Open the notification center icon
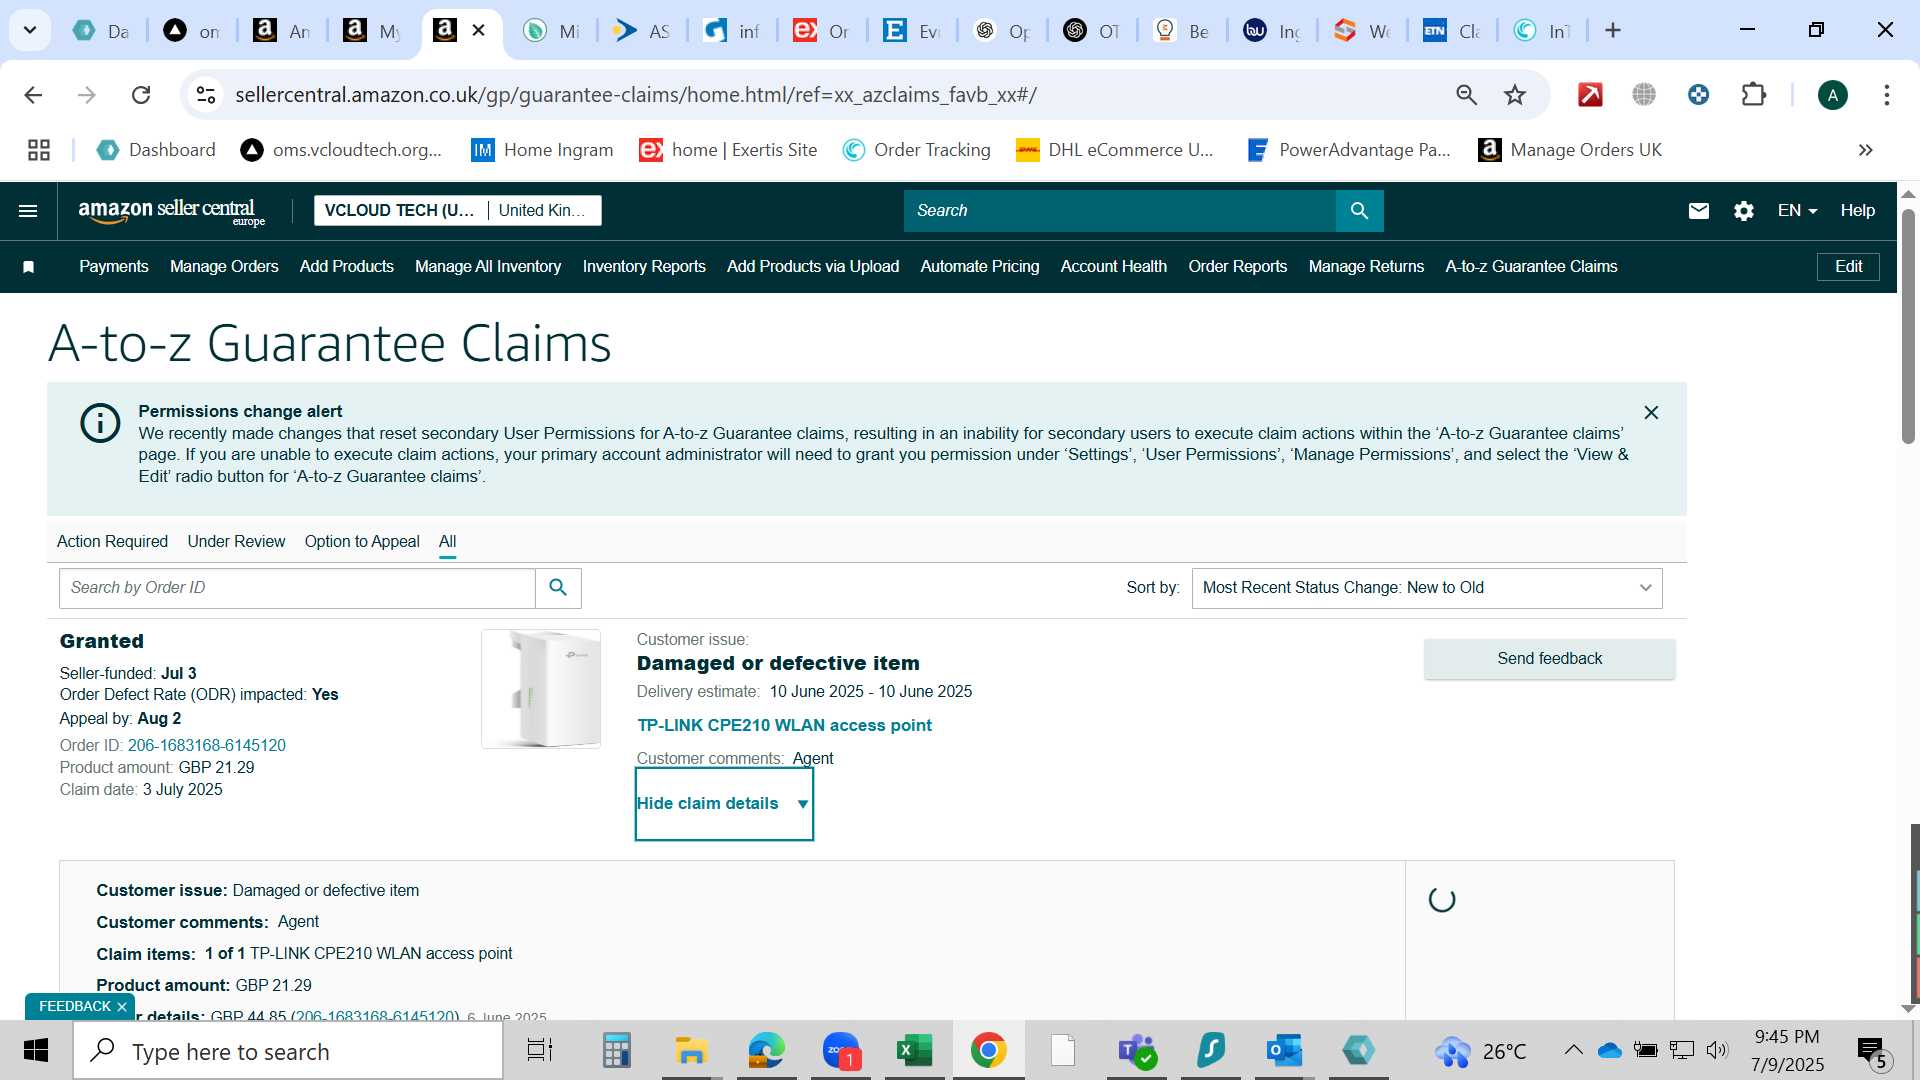The width and height of the screenshot is (1920, 1080). (1872, 1051)
